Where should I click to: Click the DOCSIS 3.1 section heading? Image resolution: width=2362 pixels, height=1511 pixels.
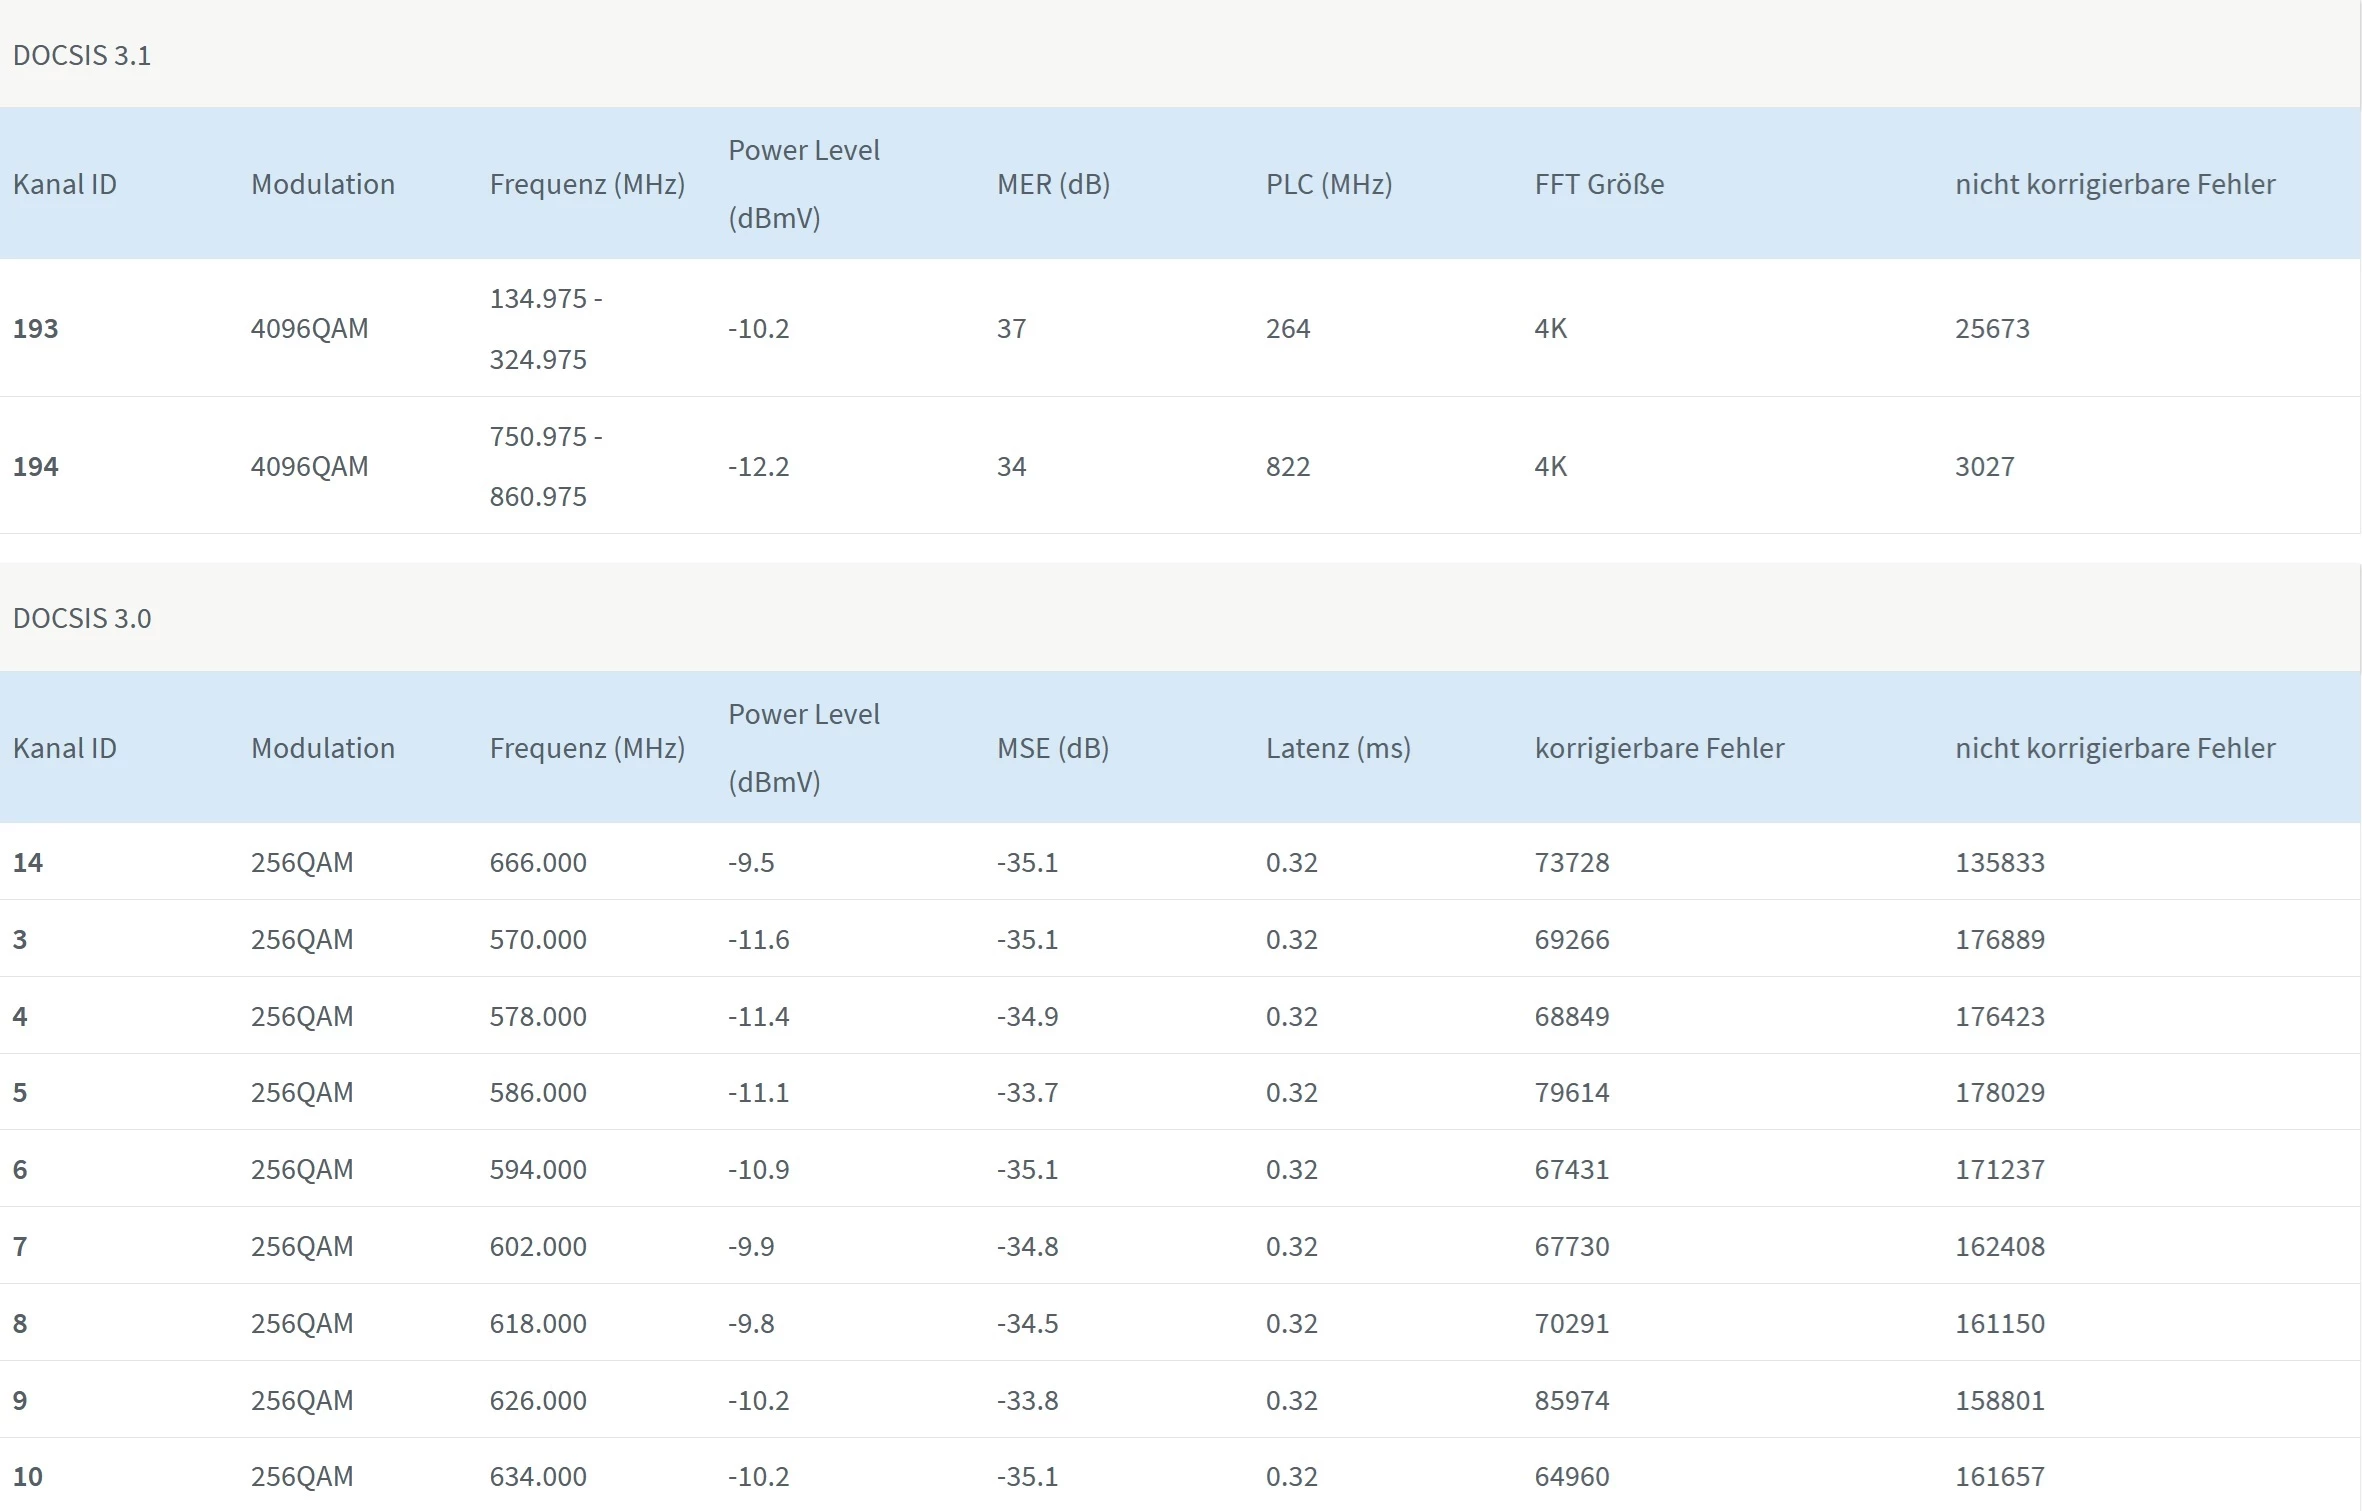[82, 55]
